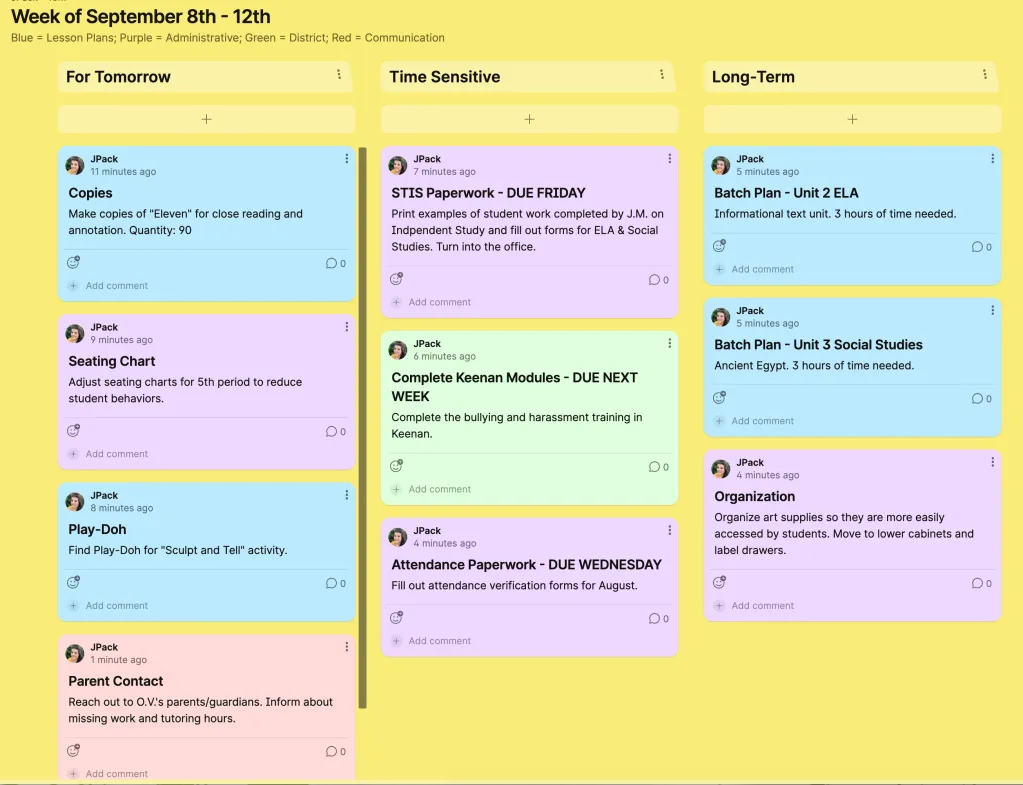
Task: Open the Batch Plan Unit 3 Social Studies menu
Action: [992, 311]
